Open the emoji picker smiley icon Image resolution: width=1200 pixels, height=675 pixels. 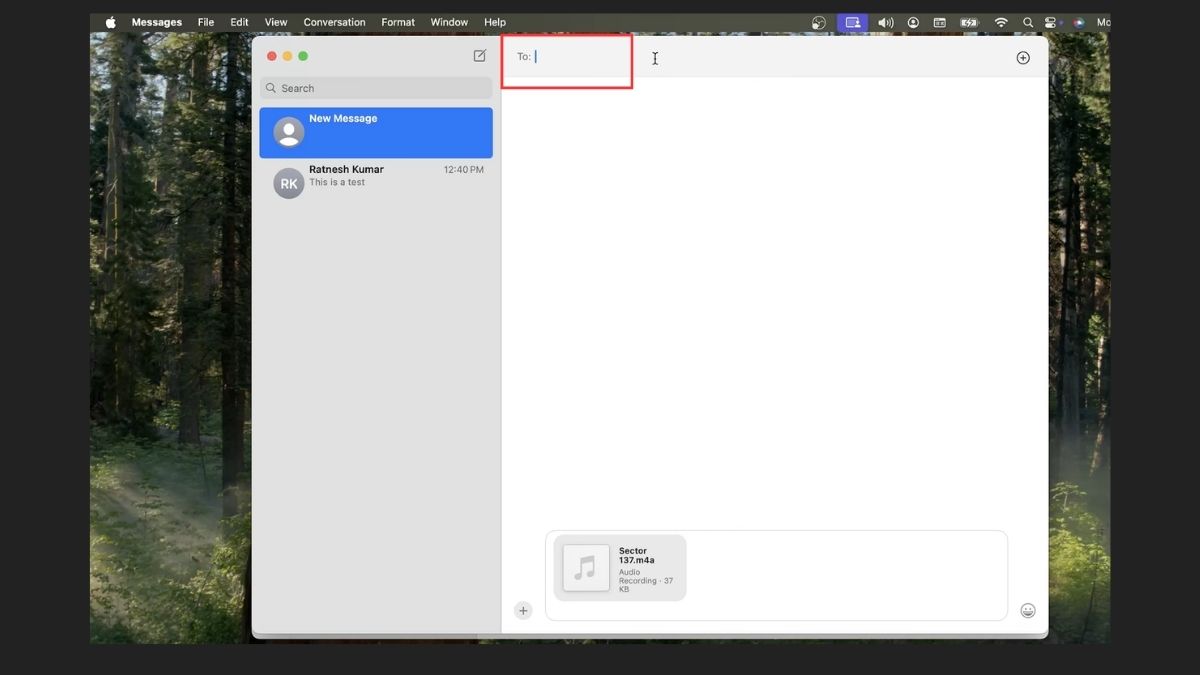1028,610
